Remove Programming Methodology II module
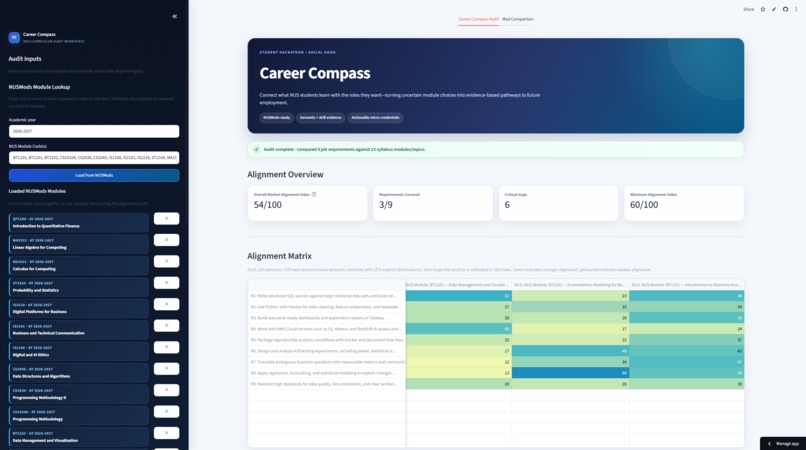Image resolution: width=806 pixels, height=450 pixels. (167, 390)
